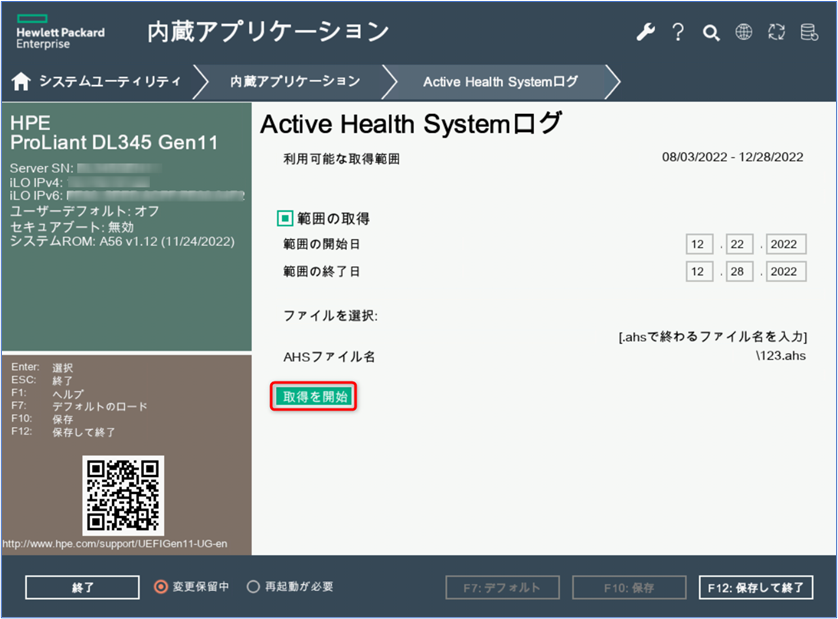Click the home icon in the breadcrumb bar
This screenshot has height=619, width=838.
(x=20, y=81)
